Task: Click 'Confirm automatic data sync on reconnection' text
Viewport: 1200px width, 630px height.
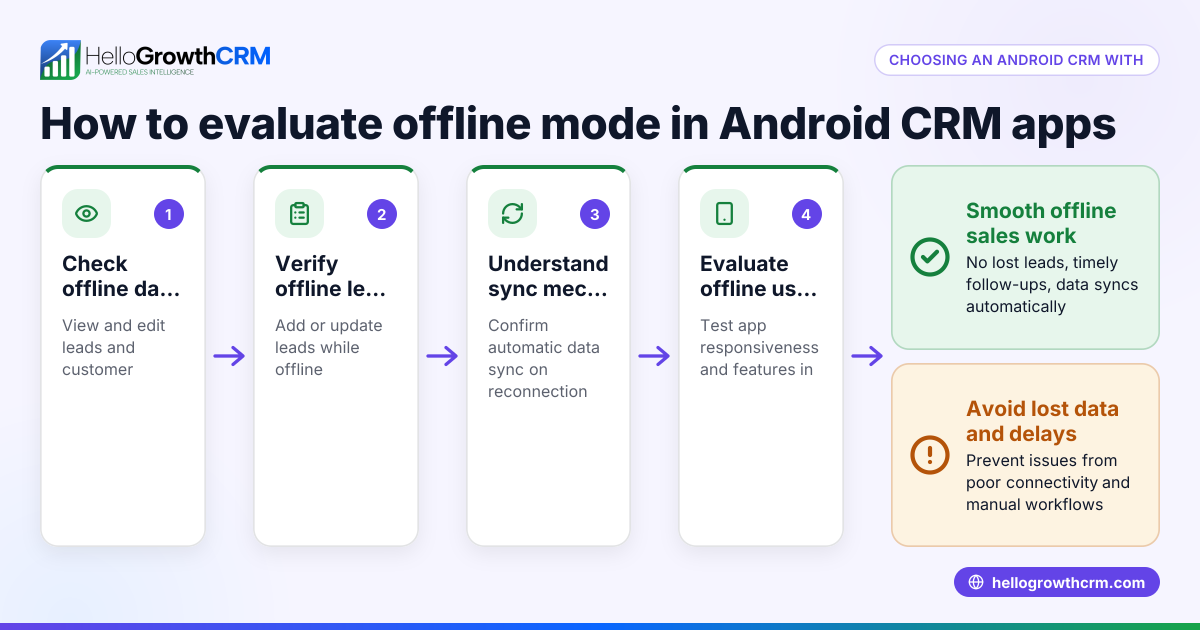Action: click(x=544, y=358)
